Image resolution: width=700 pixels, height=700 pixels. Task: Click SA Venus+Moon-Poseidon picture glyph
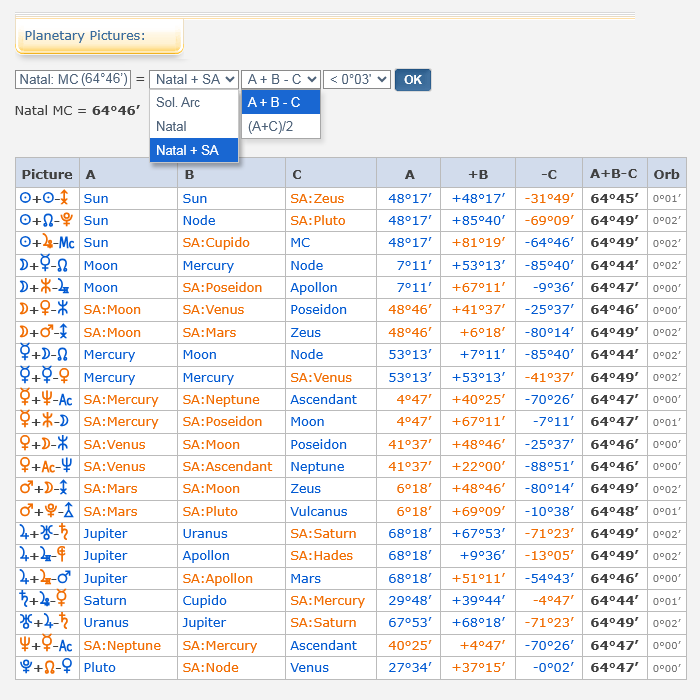[x=44, y=444]
